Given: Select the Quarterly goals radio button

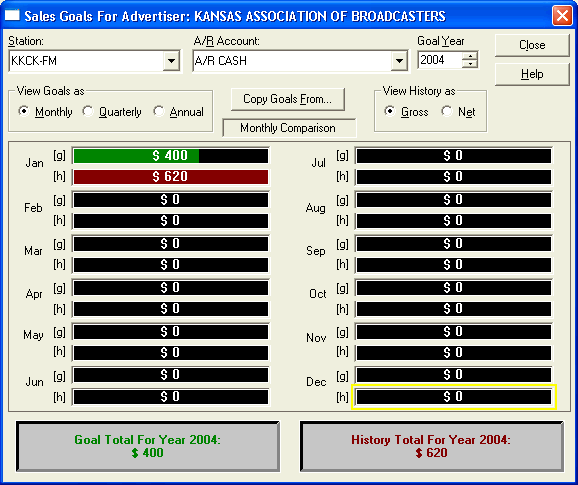Looking at the screenshot, I should pyautogui.click(x=88, y=111).
